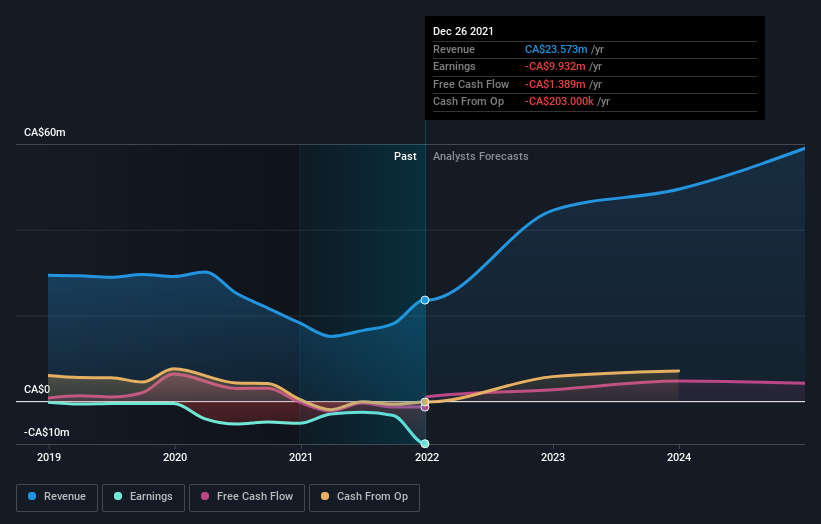This screenshot has width=821, height=524.
Task: Click the 2019 x-axis label
Action: coord(49,457)
